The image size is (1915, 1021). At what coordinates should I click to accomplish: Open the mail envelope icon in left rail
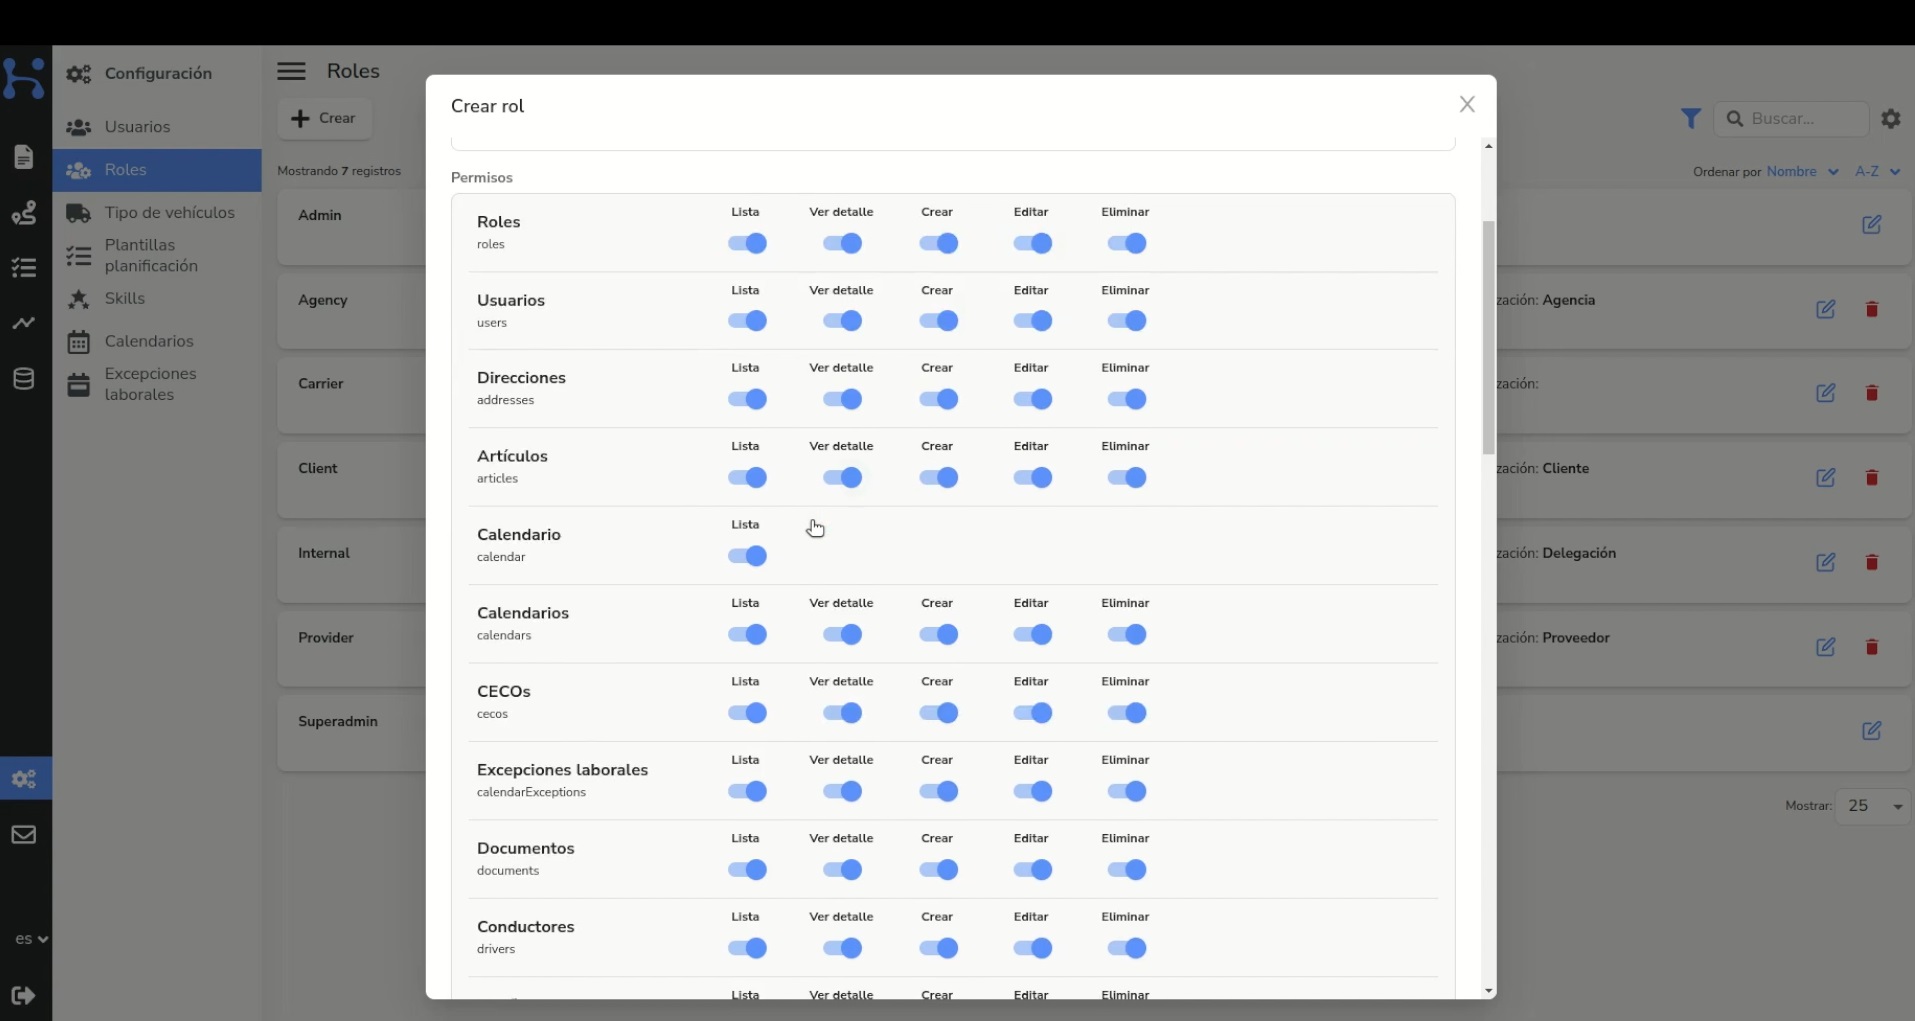tap(24, 835)
